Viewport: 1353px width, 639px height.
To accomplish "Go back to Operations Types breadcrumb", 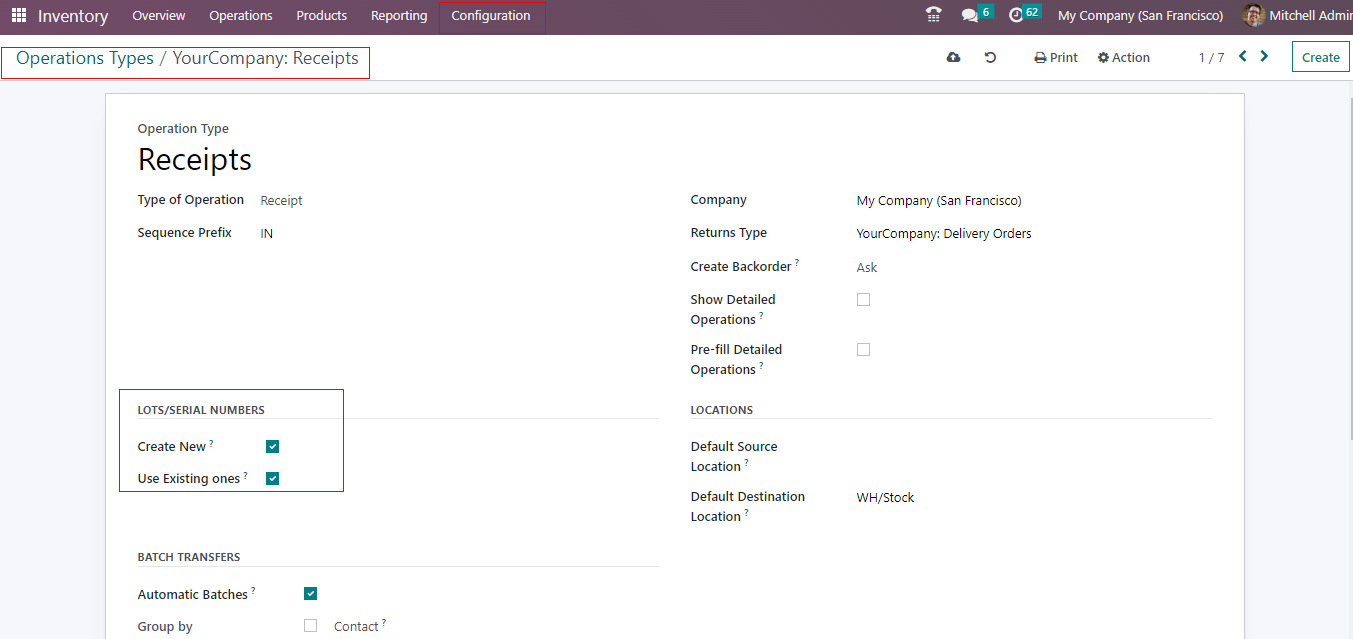I will (x=85, y=59).
